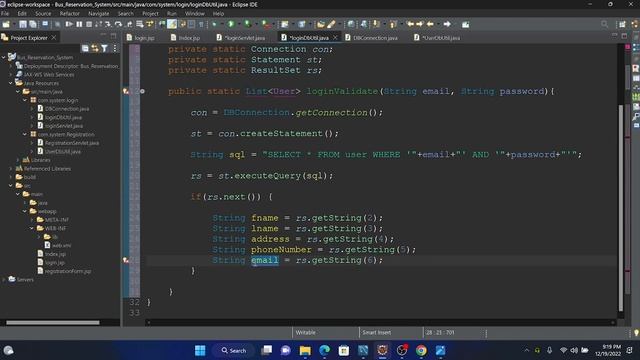Click the taskbar Search box
This screenshot has width=640, height=360.
coord(234,350)
